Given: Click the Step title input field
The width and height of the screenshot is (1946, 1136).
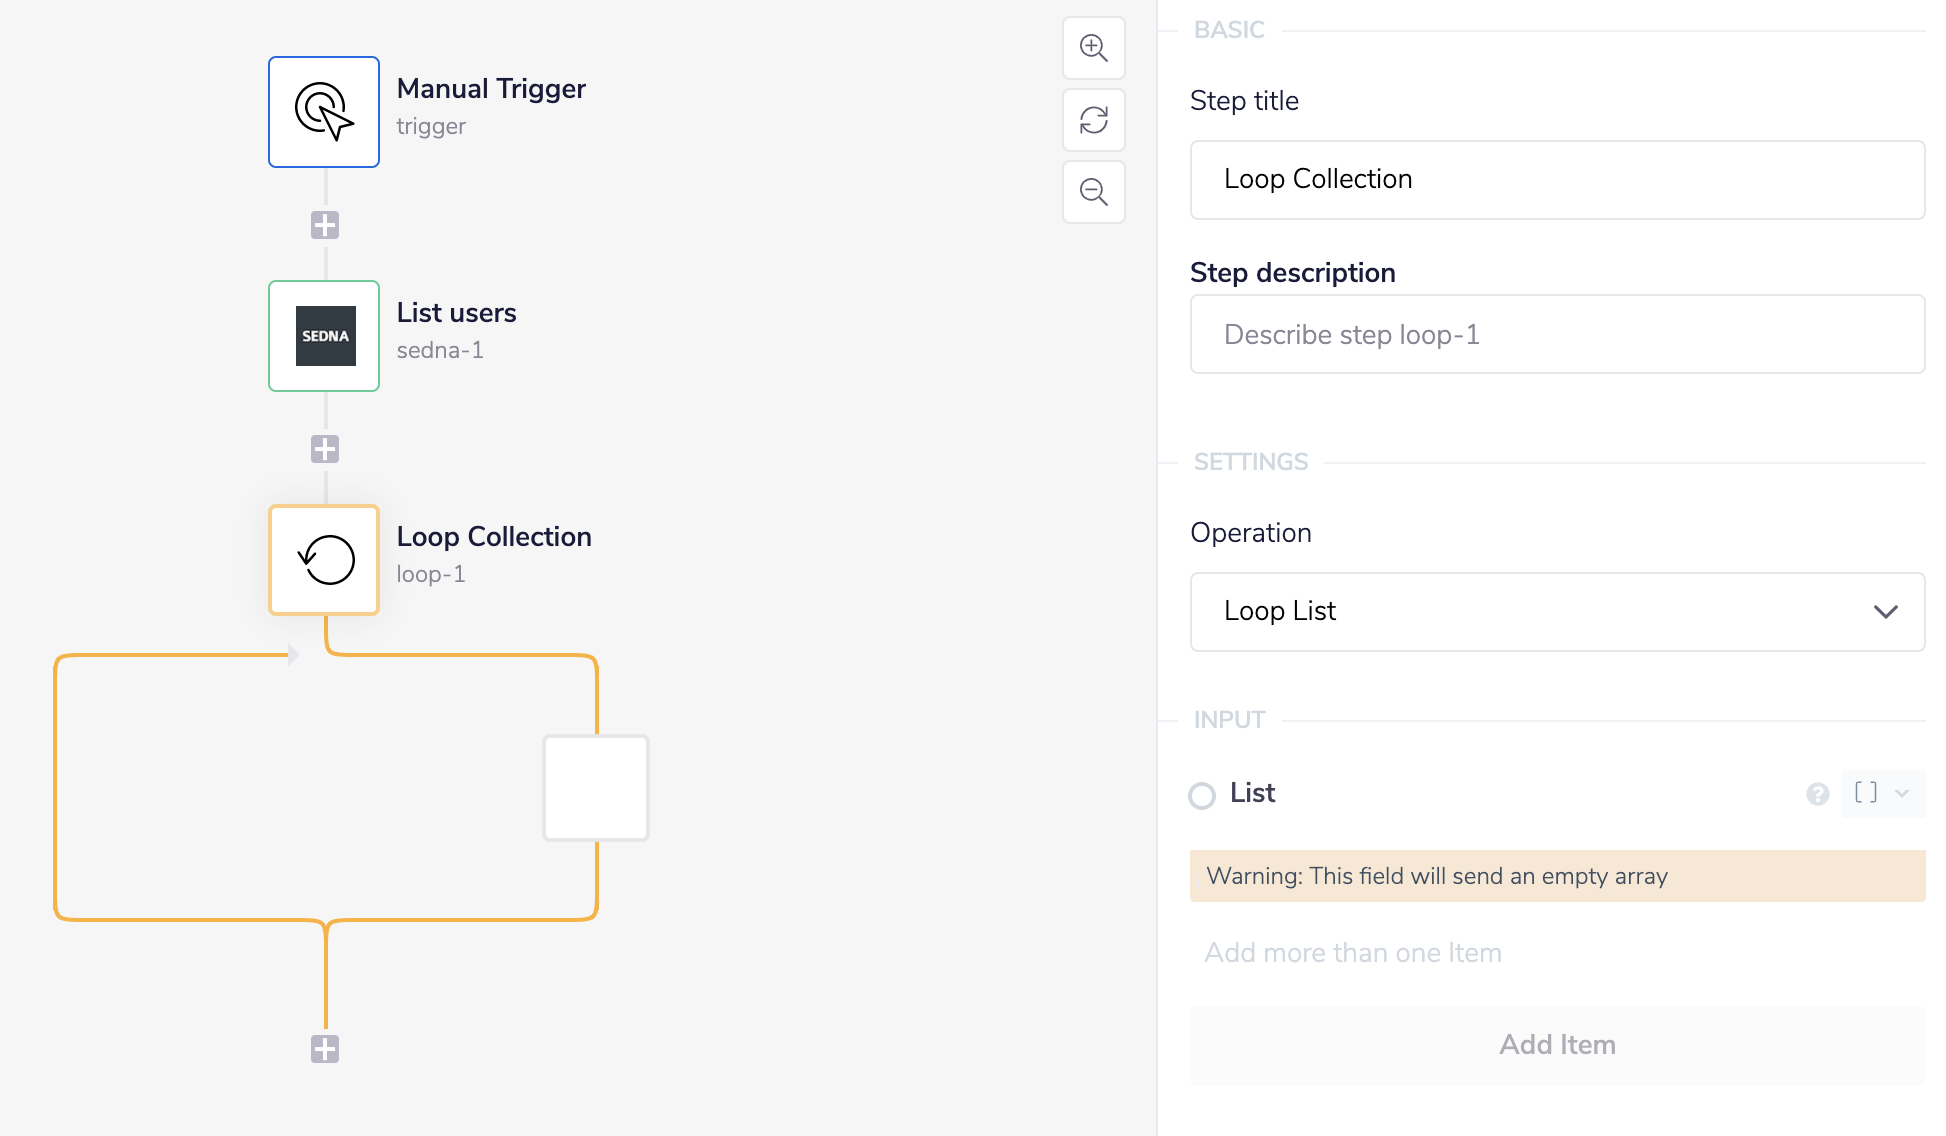Looking at the screenshot, I should (1556, 180).
